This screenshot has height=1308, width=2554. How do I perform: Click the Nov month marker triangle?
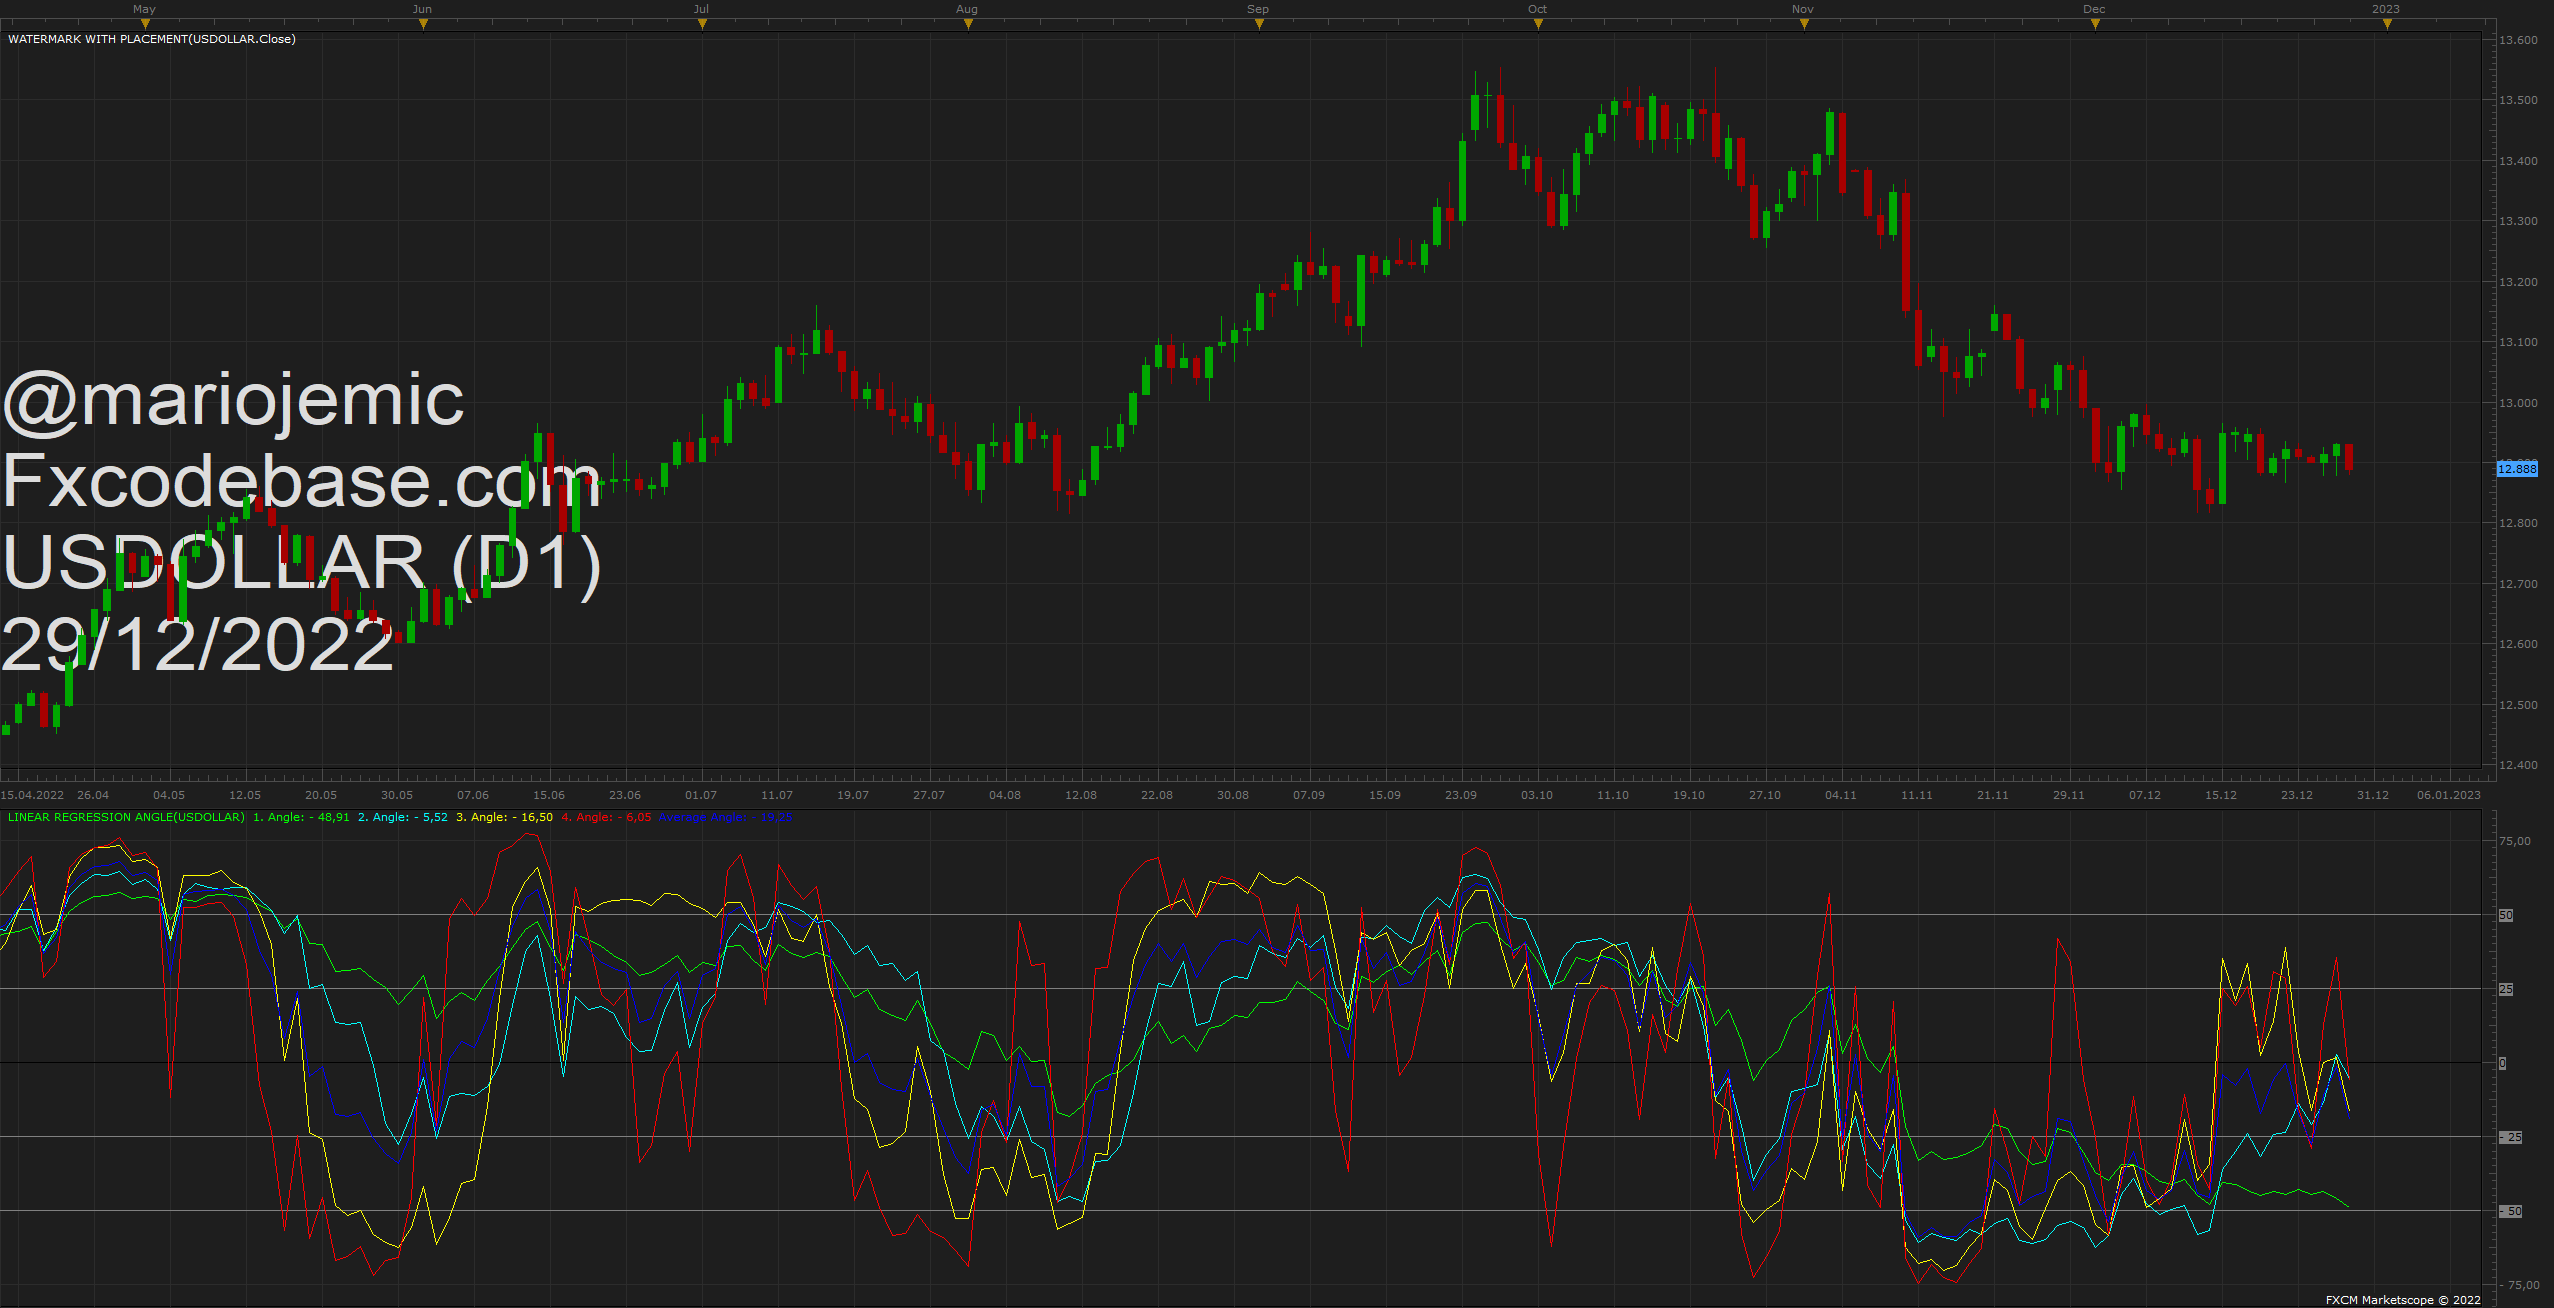point(1804,24)
